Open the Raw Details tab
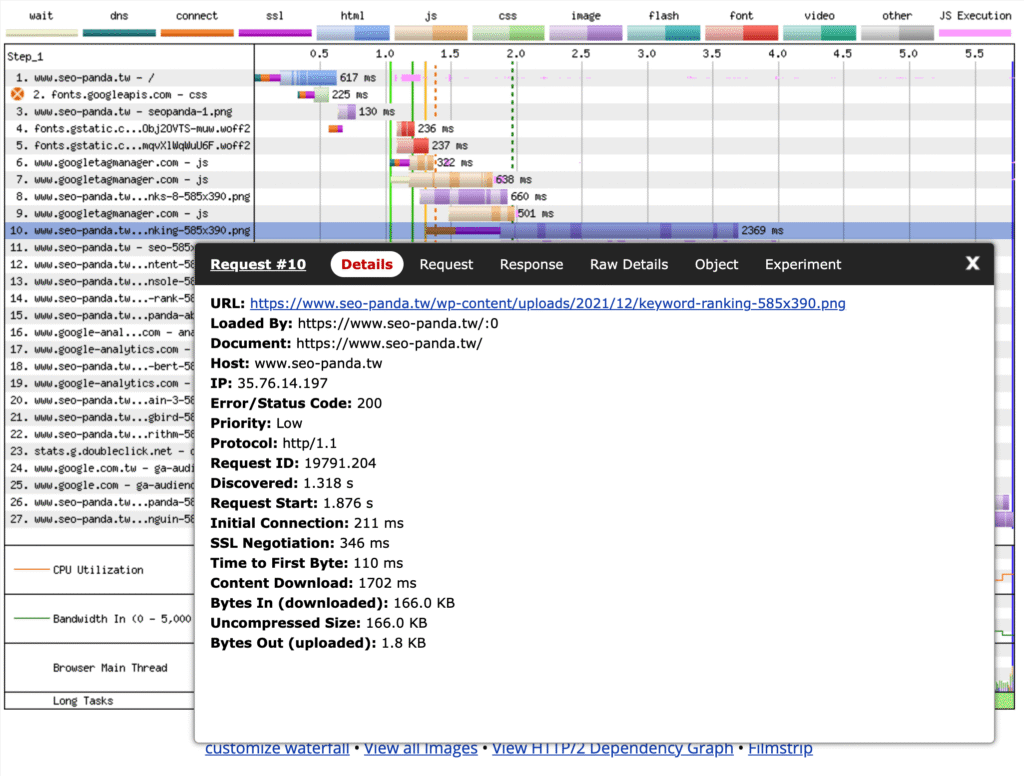Image resolution: width=1024 pixels, height=776 pixels. (x=629, y=265)
